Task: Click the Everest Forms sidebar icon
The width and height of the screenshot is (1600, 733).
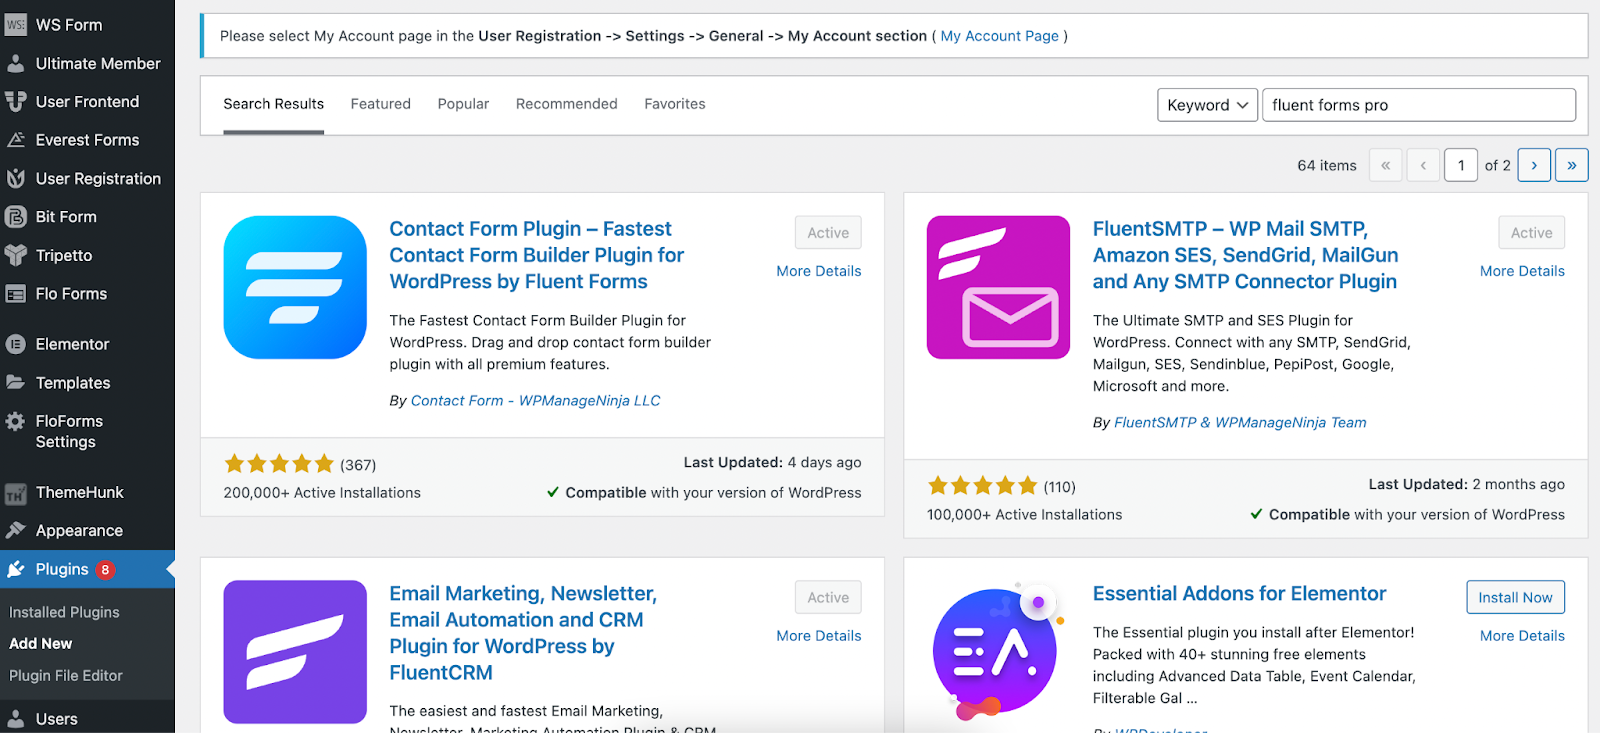Action: click(x=16, y=140)
